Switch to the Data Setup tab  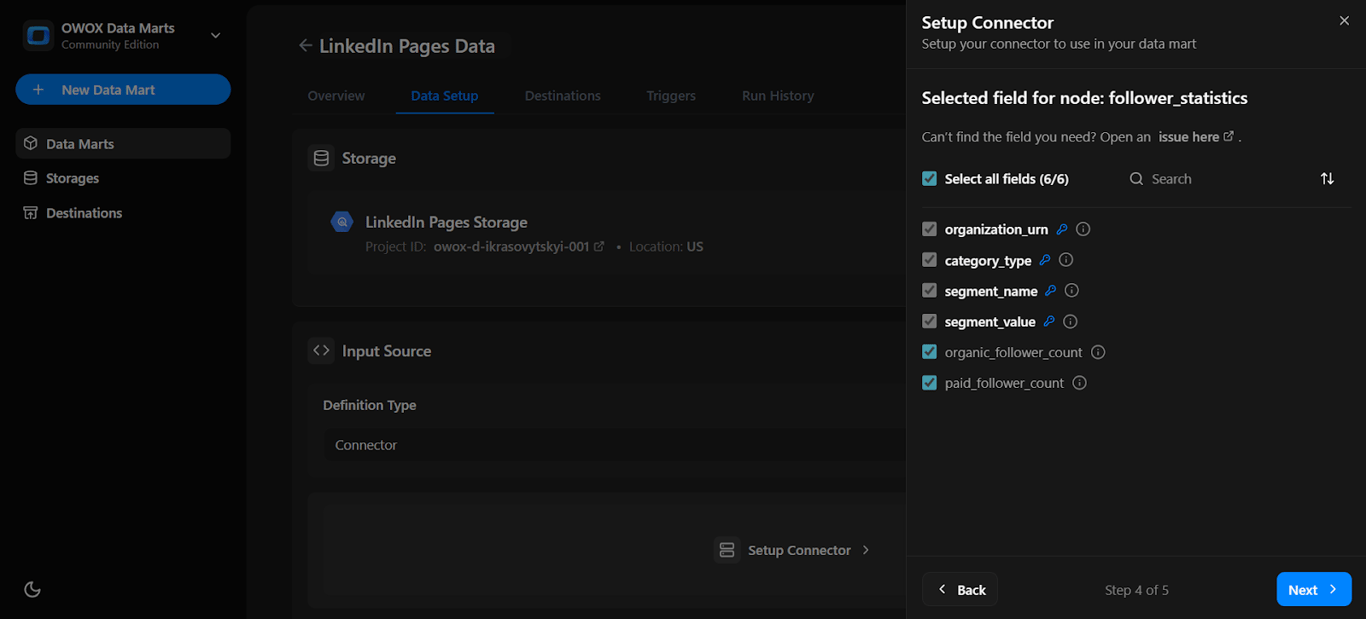(445, 96)
